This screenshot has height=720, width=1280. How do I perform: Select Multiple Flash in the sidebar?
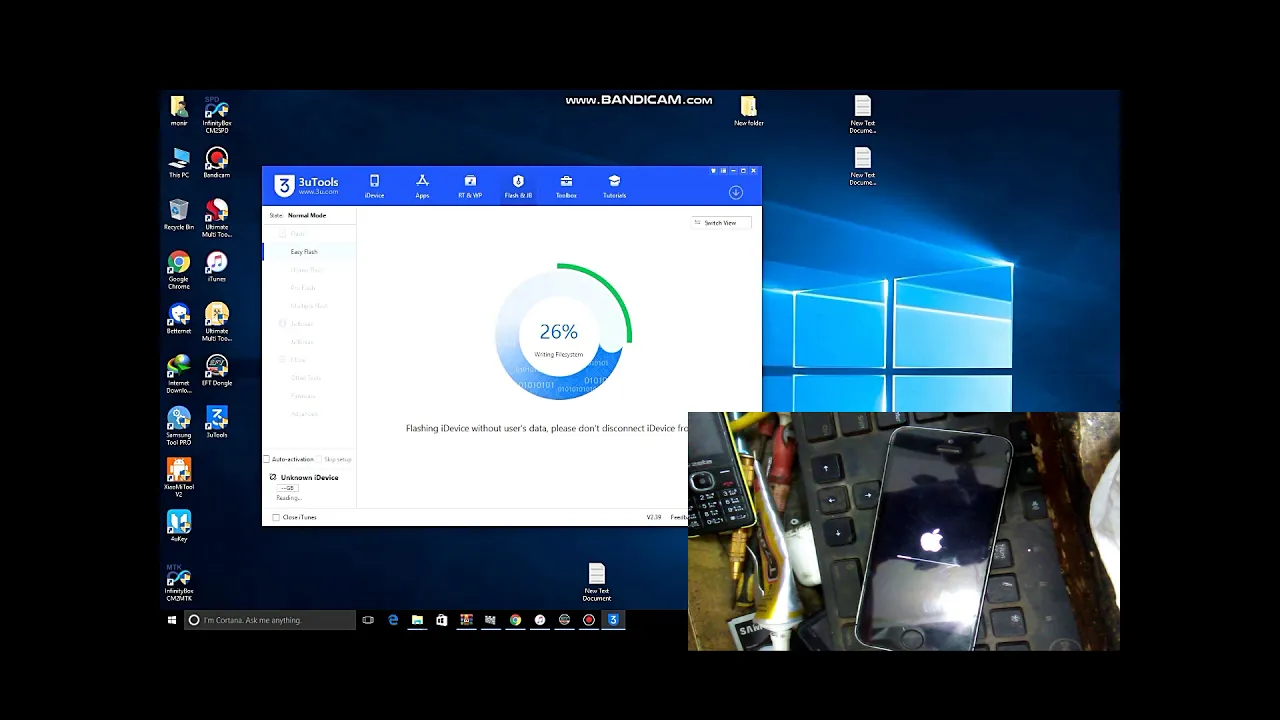(x=308, y=306)
